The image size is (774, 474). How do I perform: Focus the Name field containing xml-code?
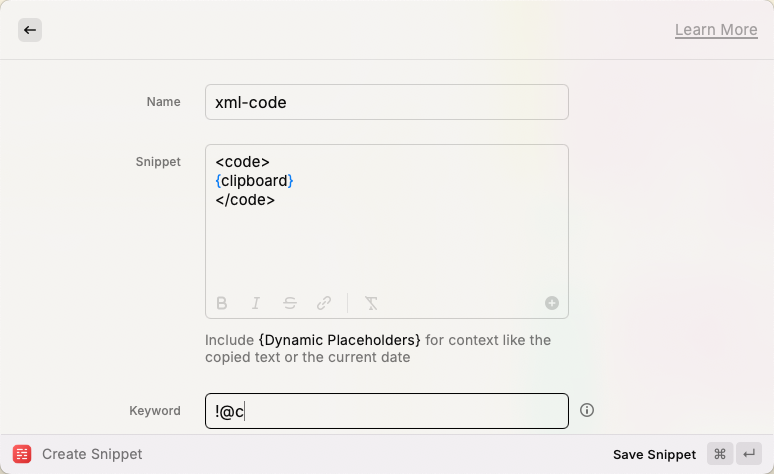[387, 102]
